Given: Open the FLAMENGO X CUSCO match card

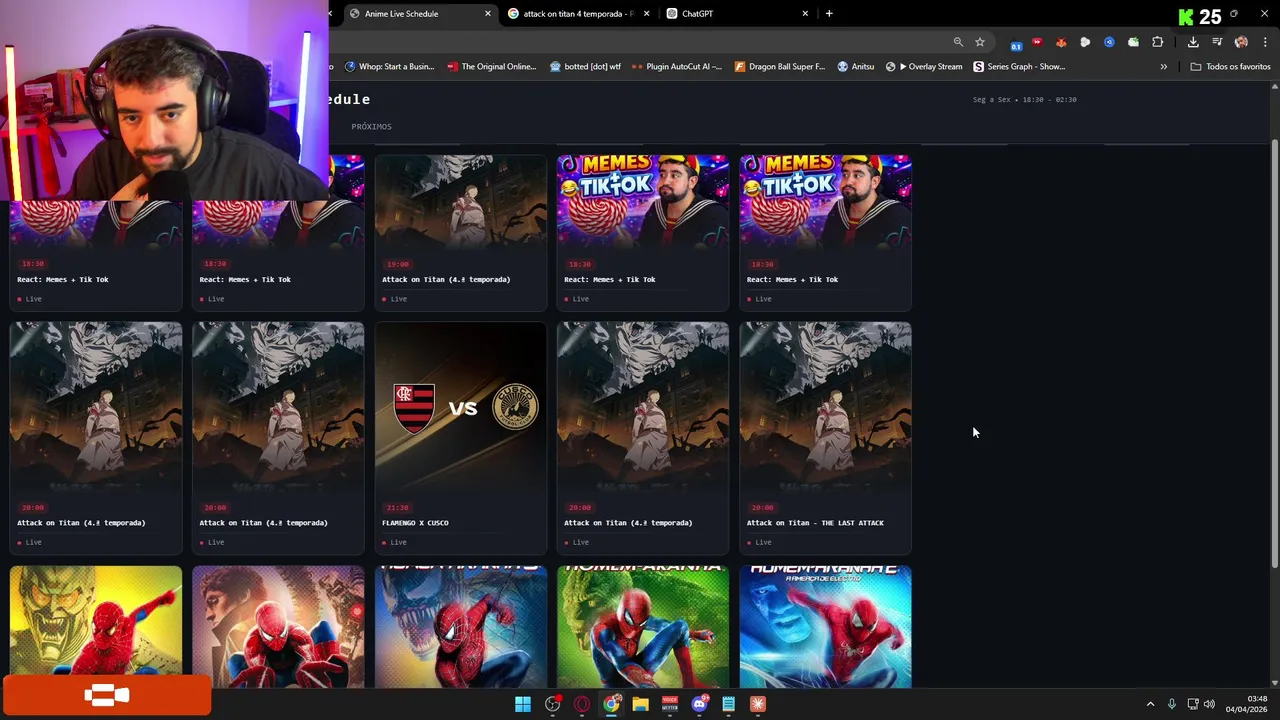Looking at the screenshot, I should coord(461,437).
